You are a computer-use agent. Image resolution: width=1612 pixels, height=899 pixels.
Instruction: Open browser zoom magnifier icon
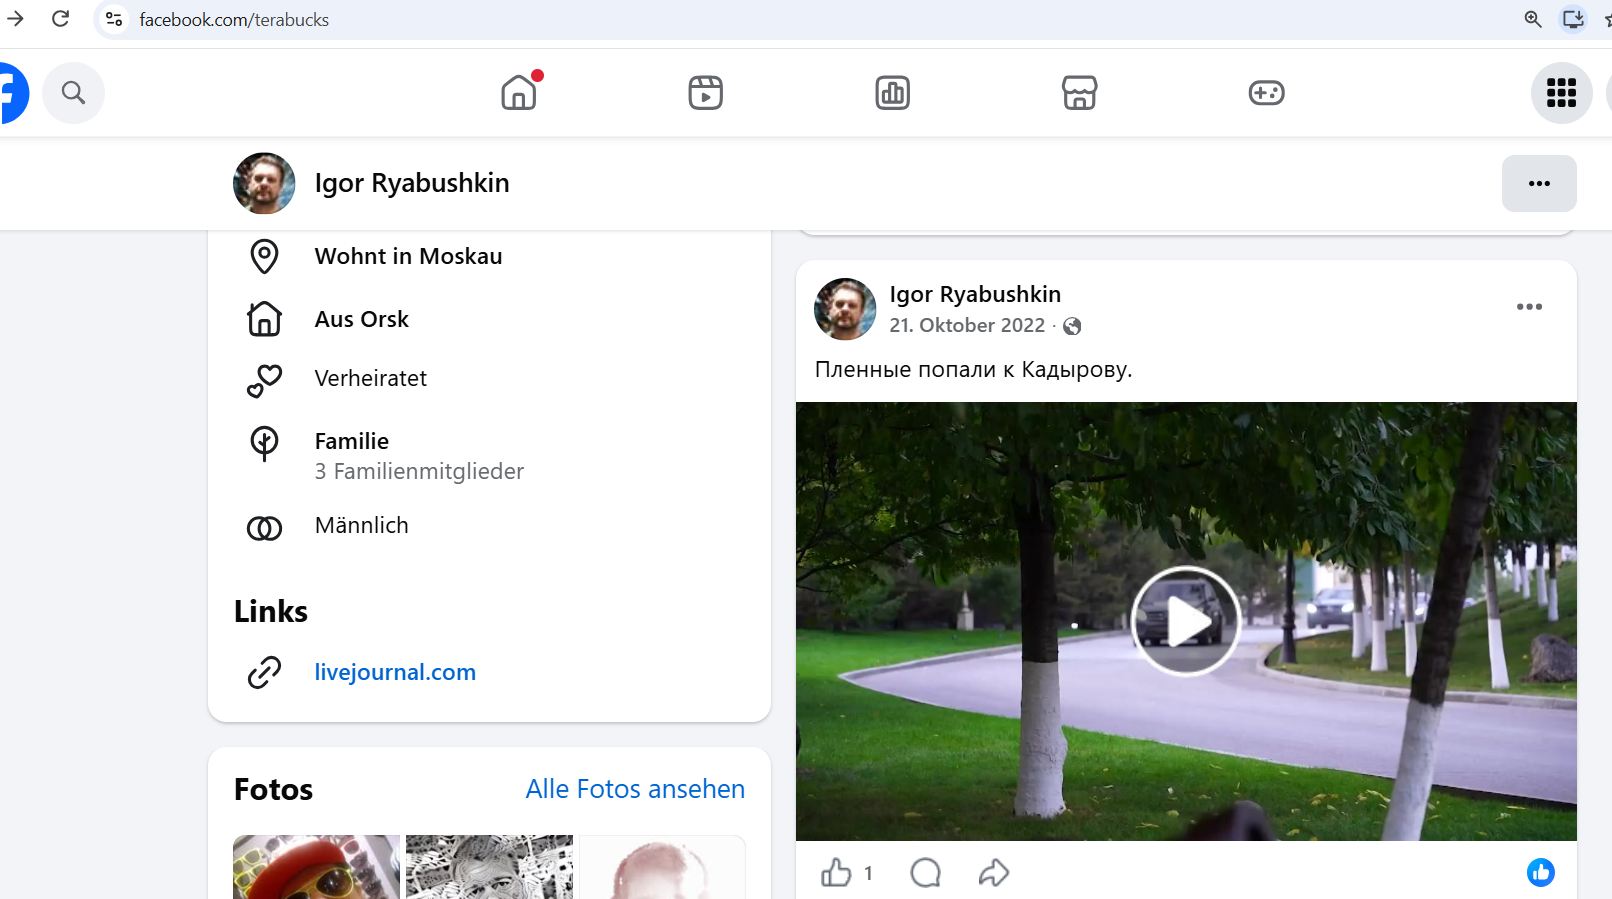pyautogui.click(x=1532, y=19)
